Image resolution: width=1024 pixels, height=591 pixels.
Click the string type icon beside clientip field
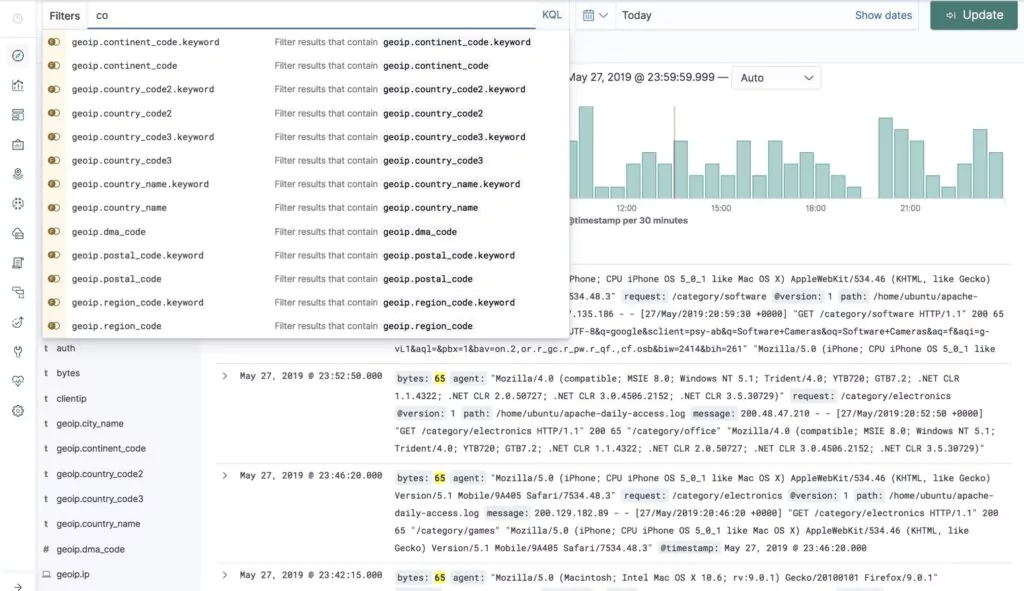[46, 398]
